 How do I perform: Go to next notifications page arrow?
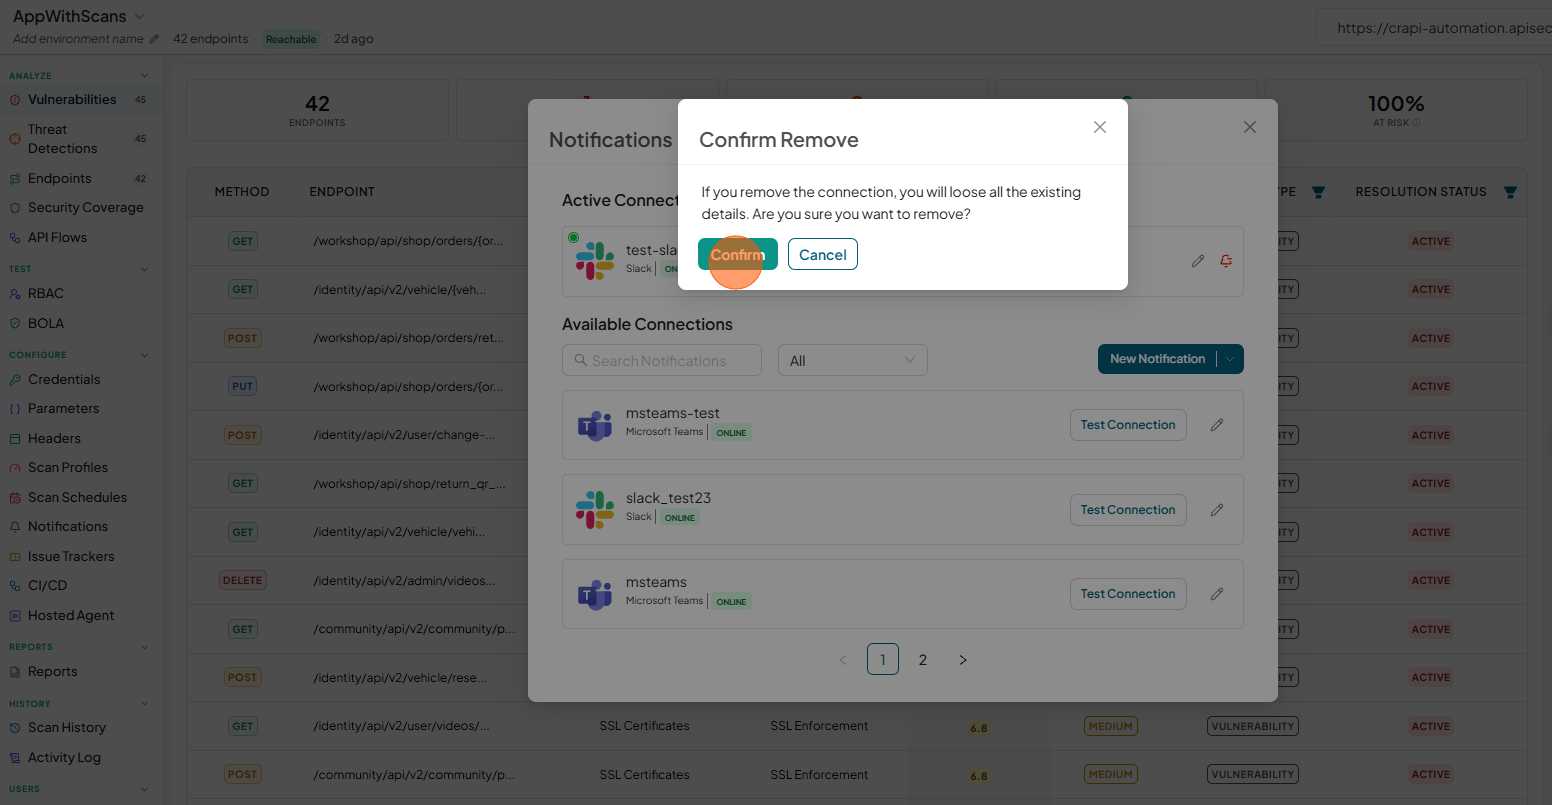point(963,660)
